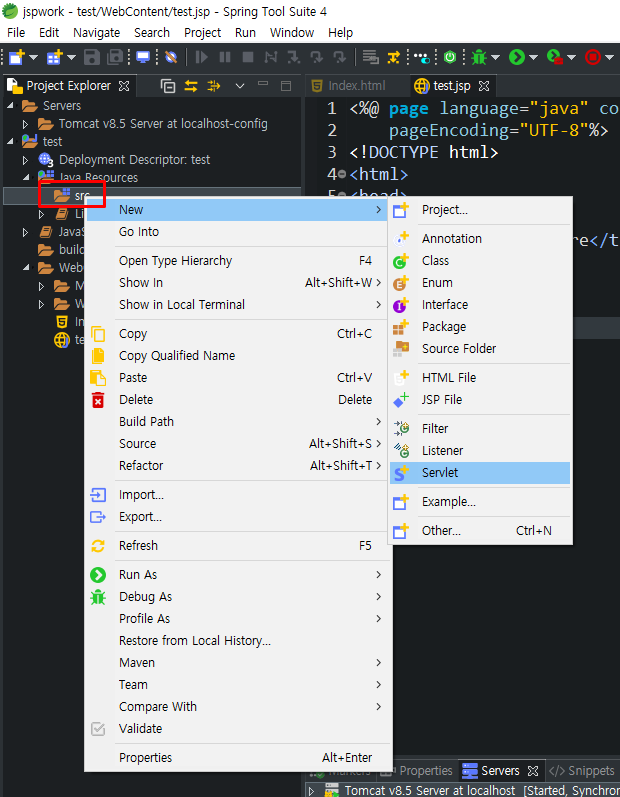Select Restore from Local History...
Screen dimensions: 620x797
[x=236, y=640]
